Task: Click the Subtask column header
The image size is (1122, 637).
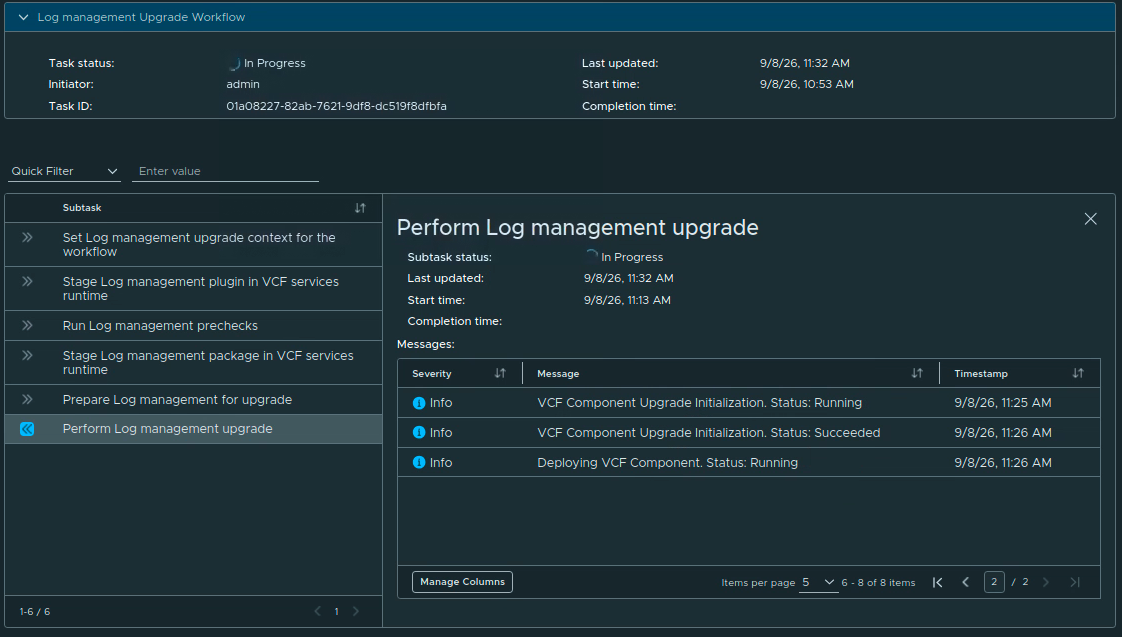Action: 82,208
